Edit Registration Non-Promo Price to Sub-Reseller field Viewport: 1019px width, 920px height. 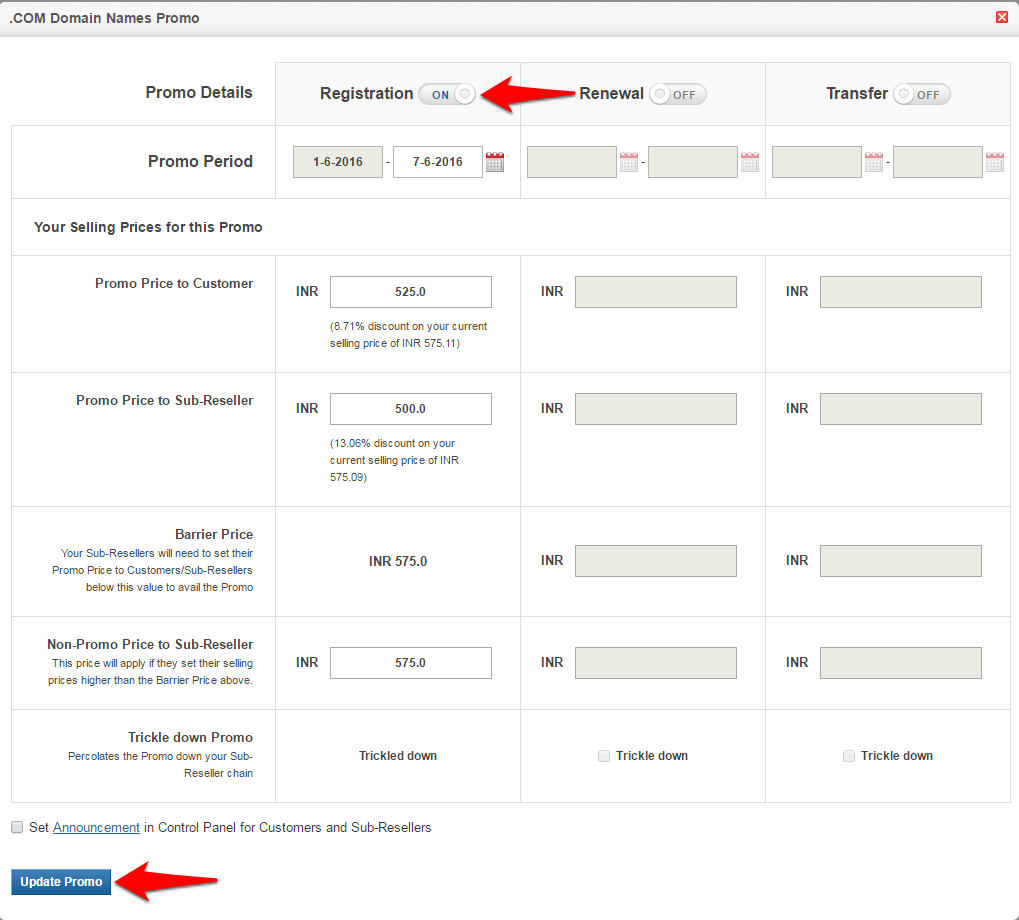point(410,663)
